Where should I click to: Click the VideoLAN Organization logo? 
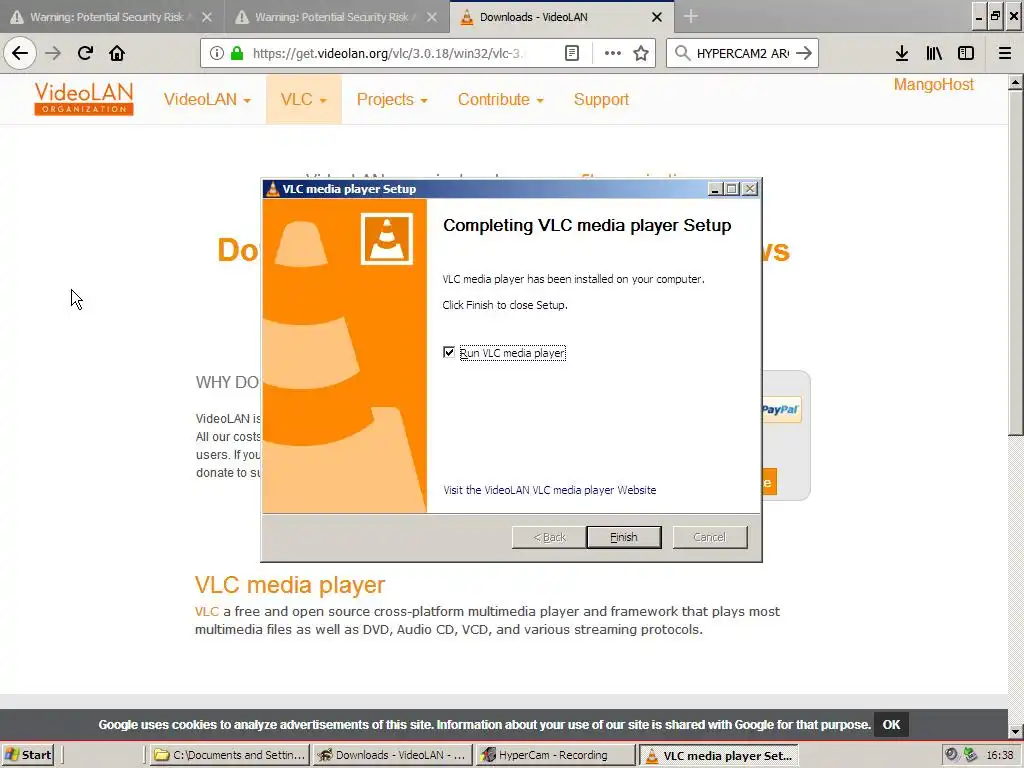pyautogui.click(x=84, y=99)
